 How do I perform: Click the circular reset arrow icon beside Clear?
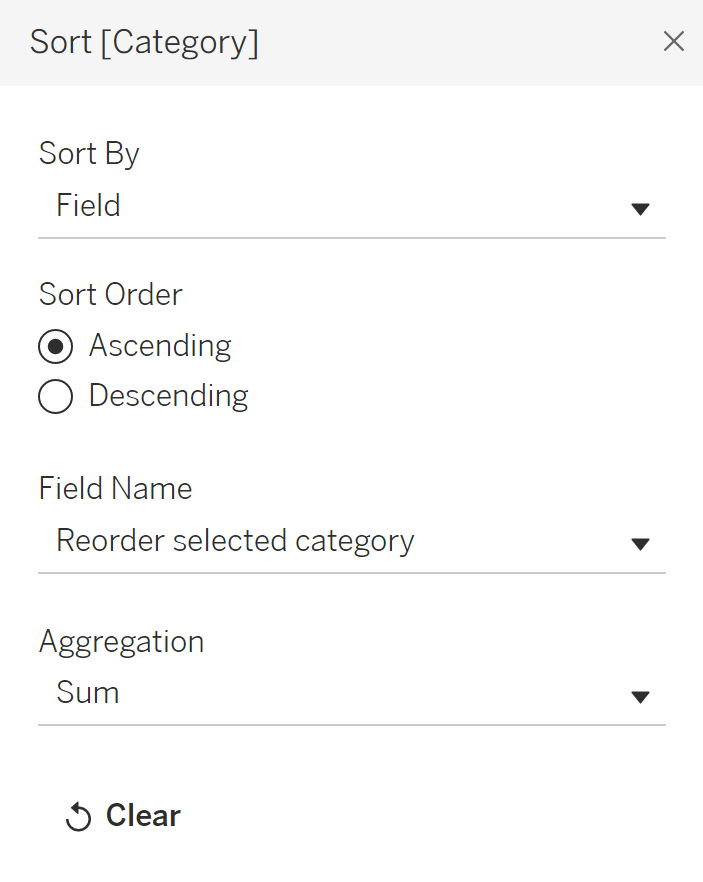point(78,818)
